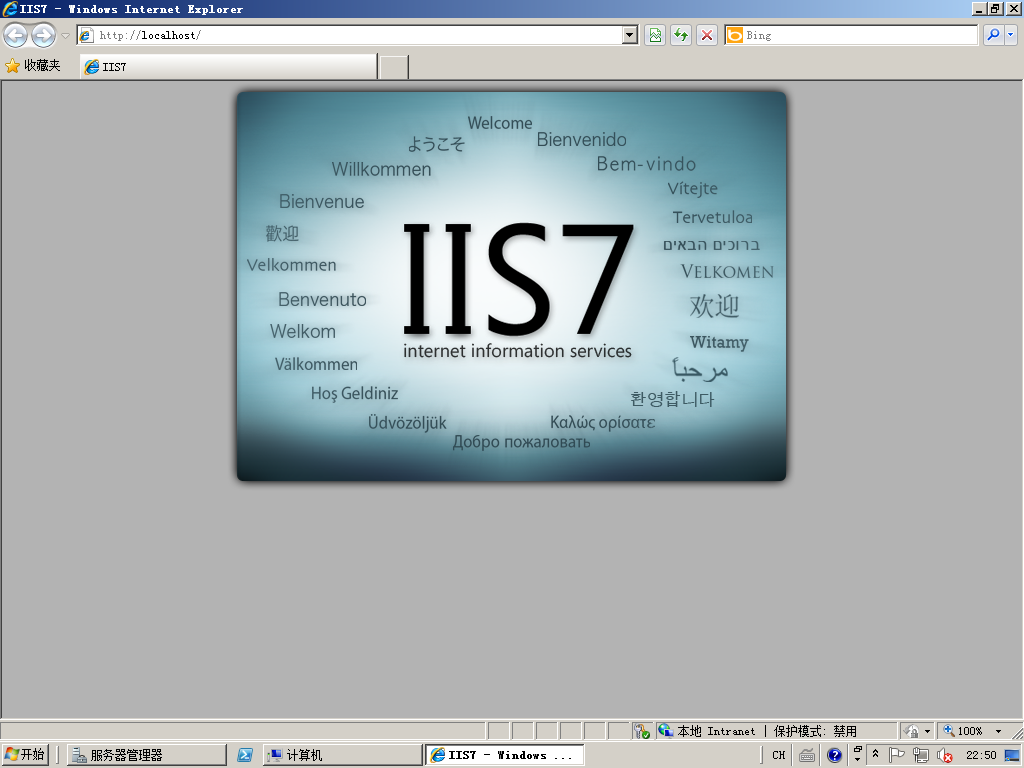Open the search provider options dropdown

click(x=1010, y=35)
